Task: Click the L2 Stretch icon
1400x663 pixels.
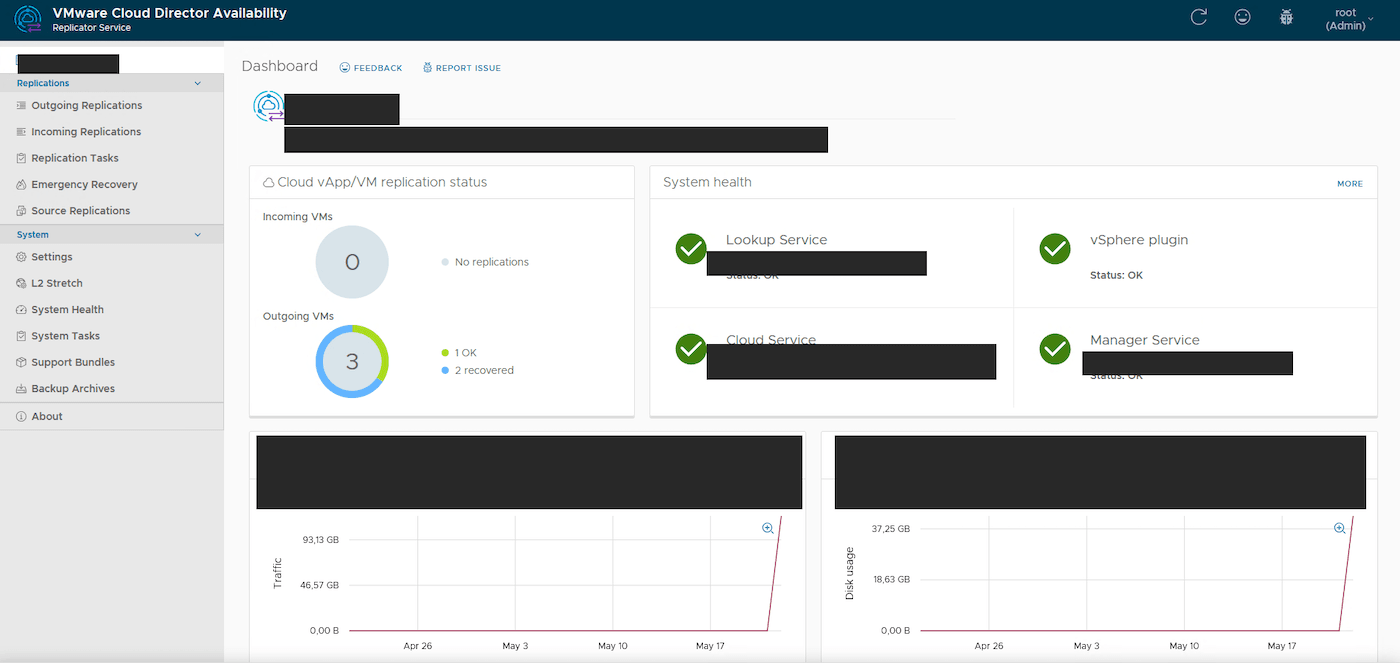Action: [22, 283]
